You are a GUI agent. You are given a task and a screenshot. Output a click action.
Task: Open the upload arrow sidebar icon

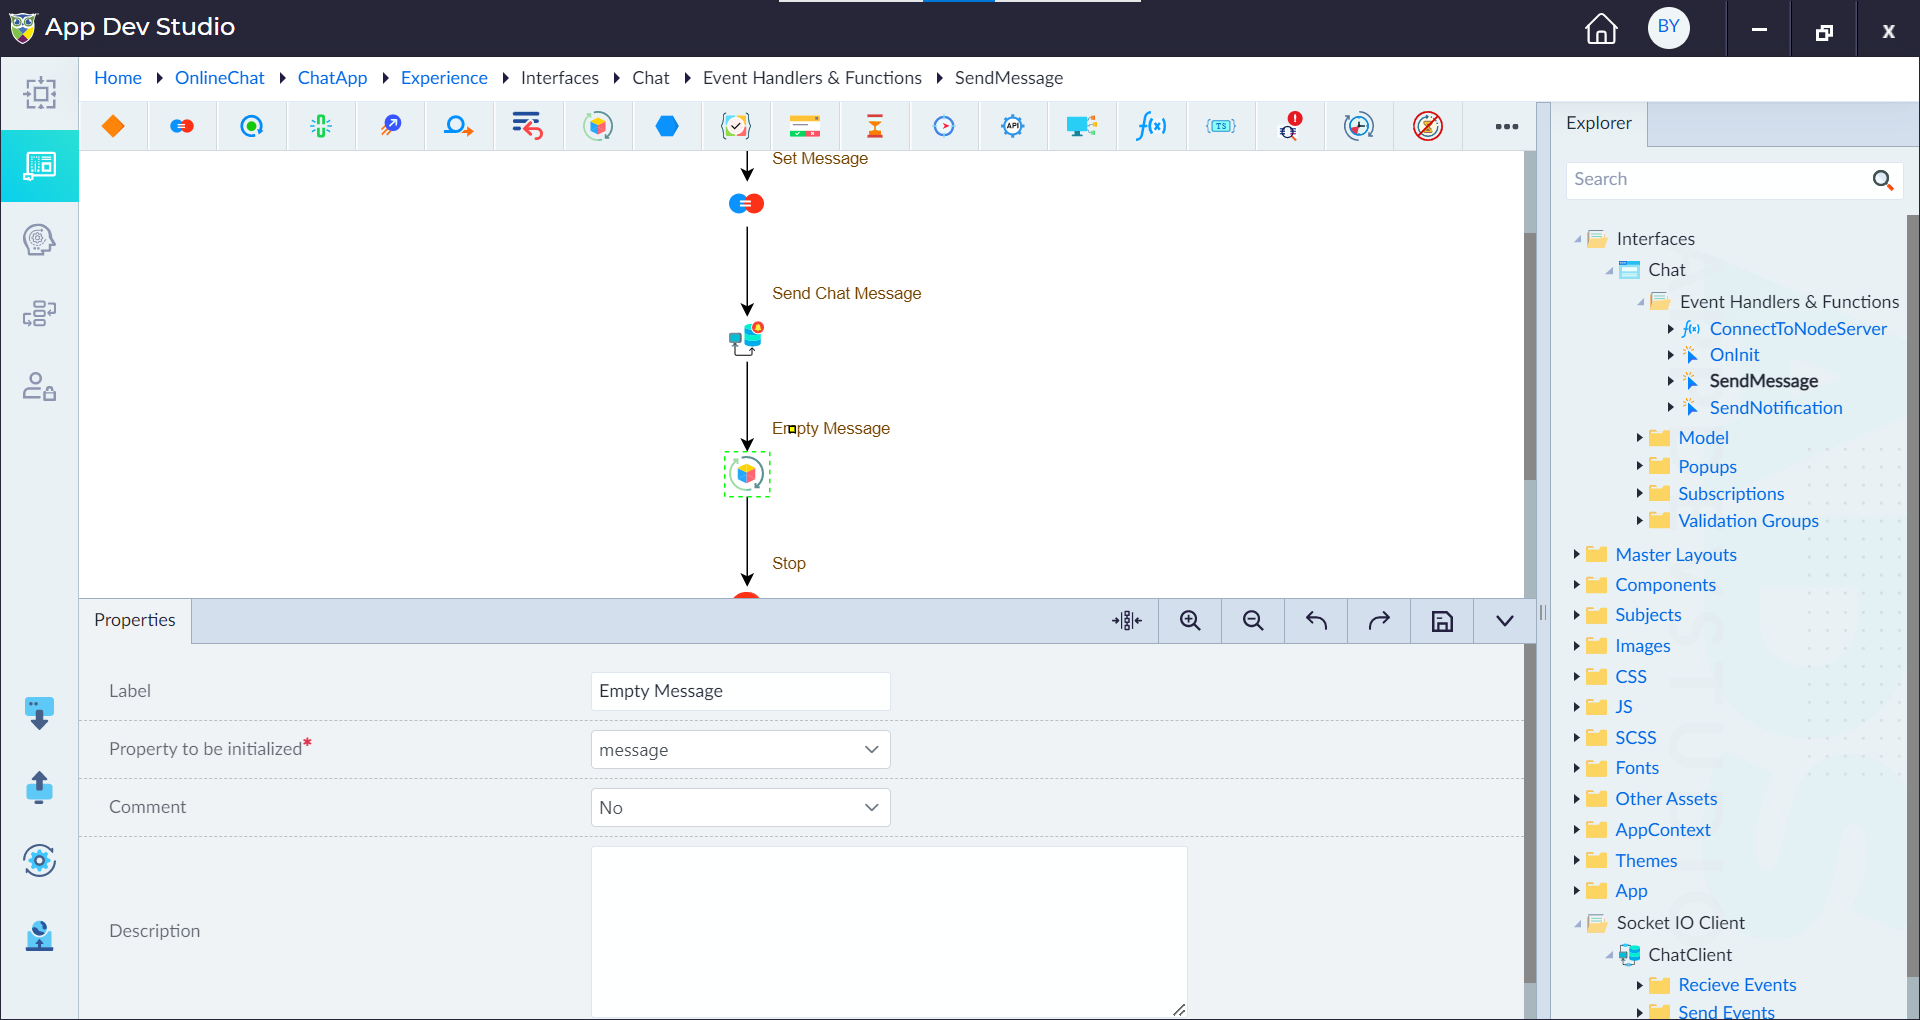click(x=39, y=787)
